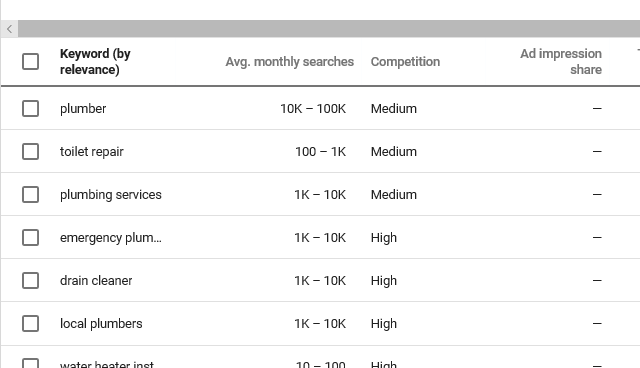Sort by Avg. monthly searches column
640x368 pixels.
click(x=289, y=62)
